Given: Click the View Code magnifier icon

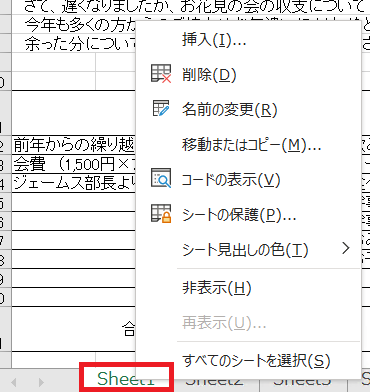Looking at the screenshot, I should click(161, 178).
